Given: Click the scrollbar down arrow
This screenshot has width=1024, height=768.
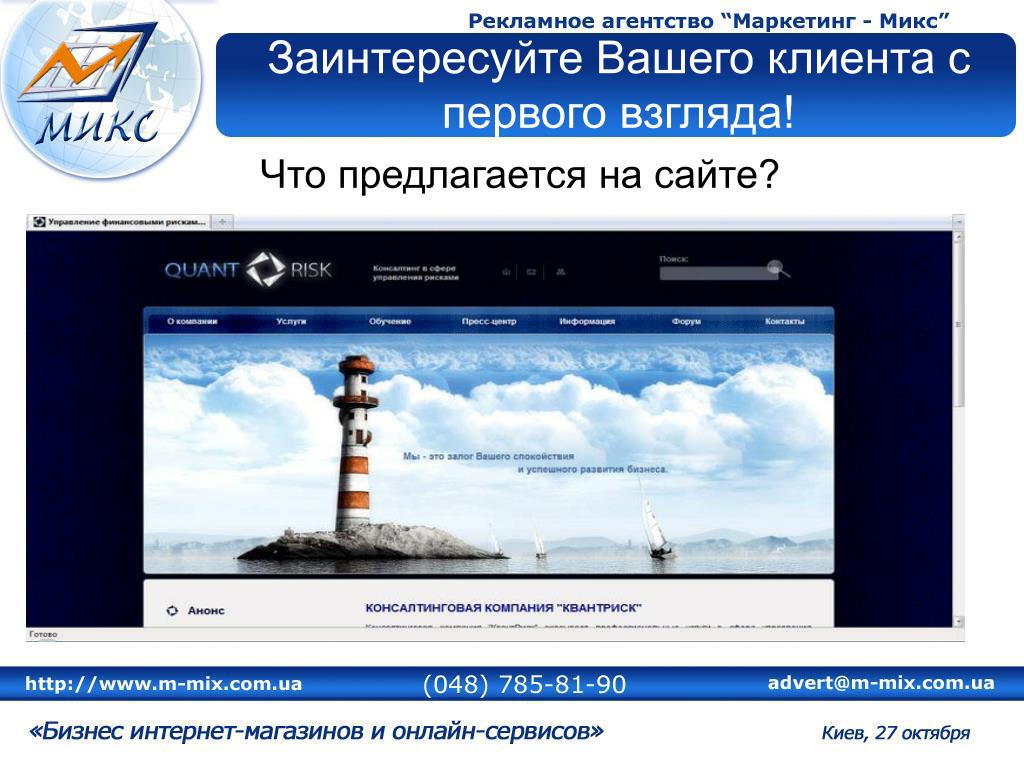Looking at the screenshot, I should click(959, 622).
